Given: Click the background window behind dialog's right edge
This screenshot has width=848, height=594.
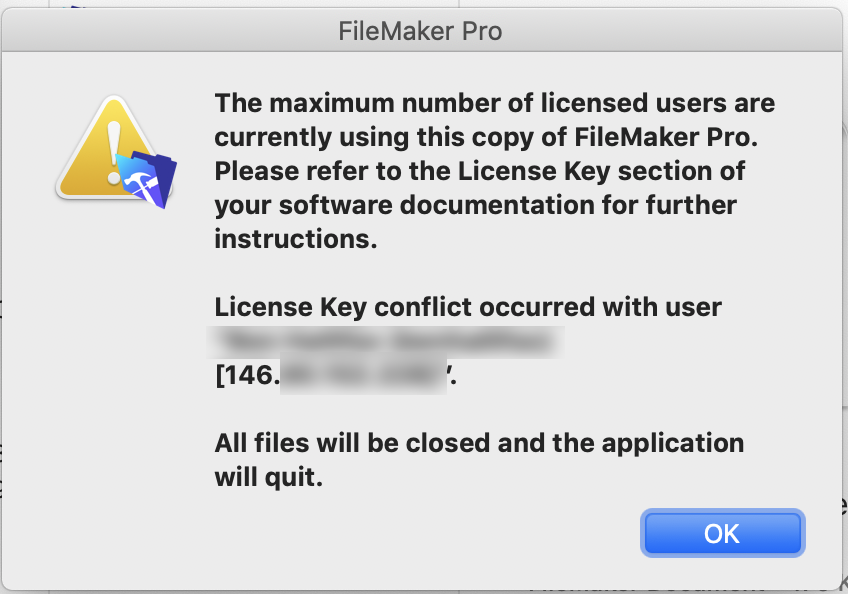Looking at the screenshot, I should click(845, 270).
